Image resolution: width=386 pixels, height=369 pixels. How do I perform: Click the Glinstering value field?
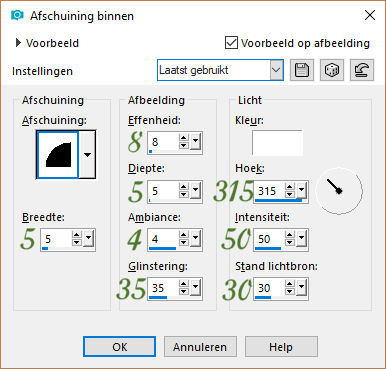click(x=163, y=289)
